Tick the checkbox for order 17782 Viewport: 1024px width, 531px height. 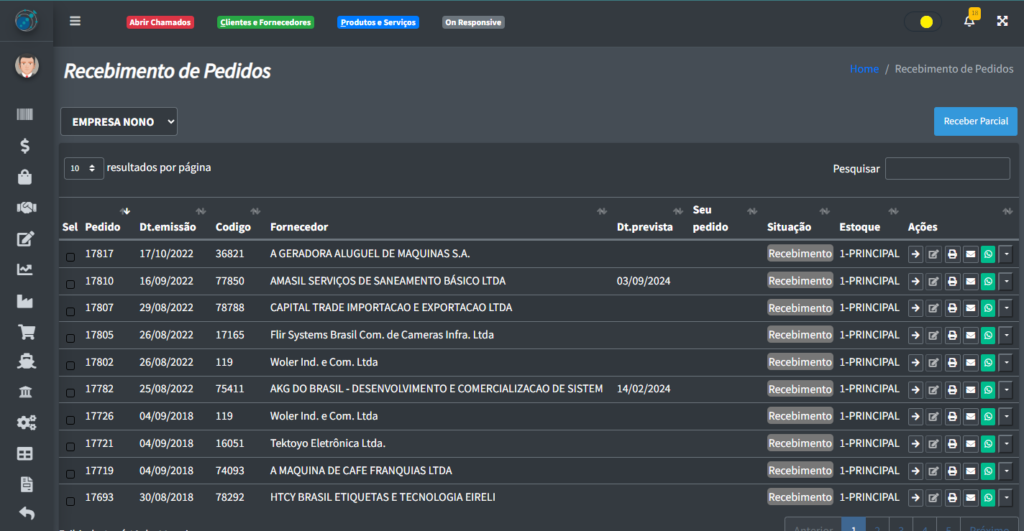coord(70,393)
